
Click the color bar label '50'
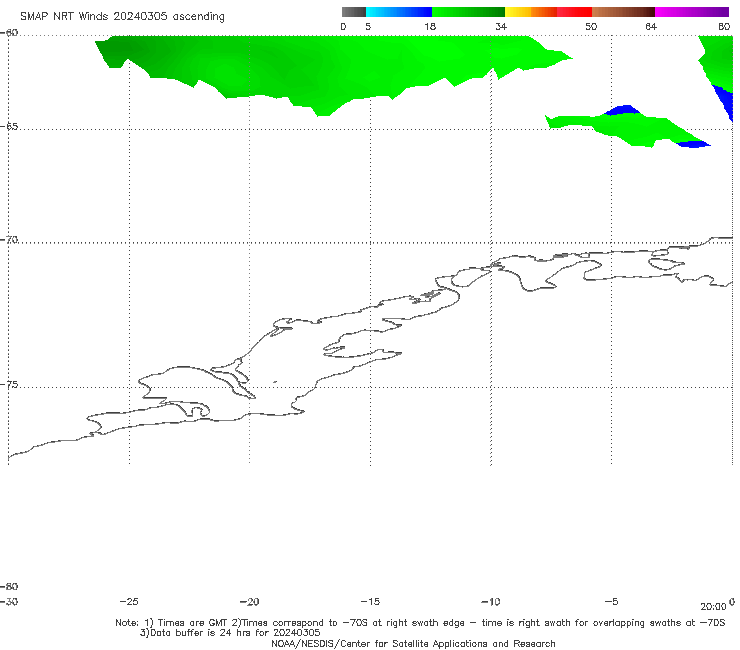(591, 26)
